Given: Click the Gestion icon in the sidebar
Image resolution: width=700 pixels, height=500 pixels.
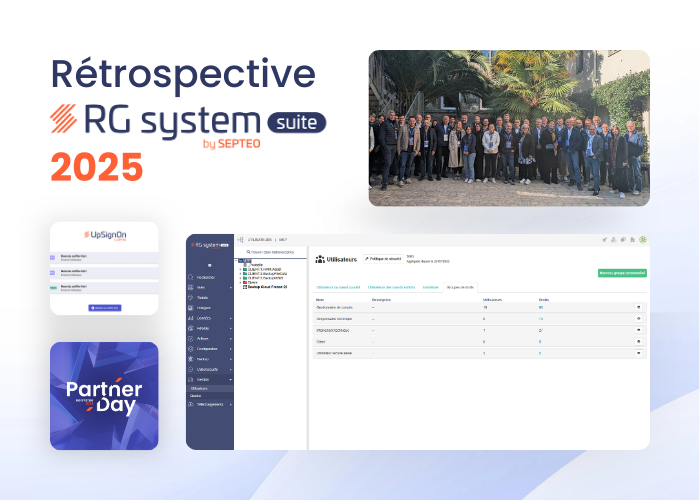Looking at the screenshot, I should [191, 379].
